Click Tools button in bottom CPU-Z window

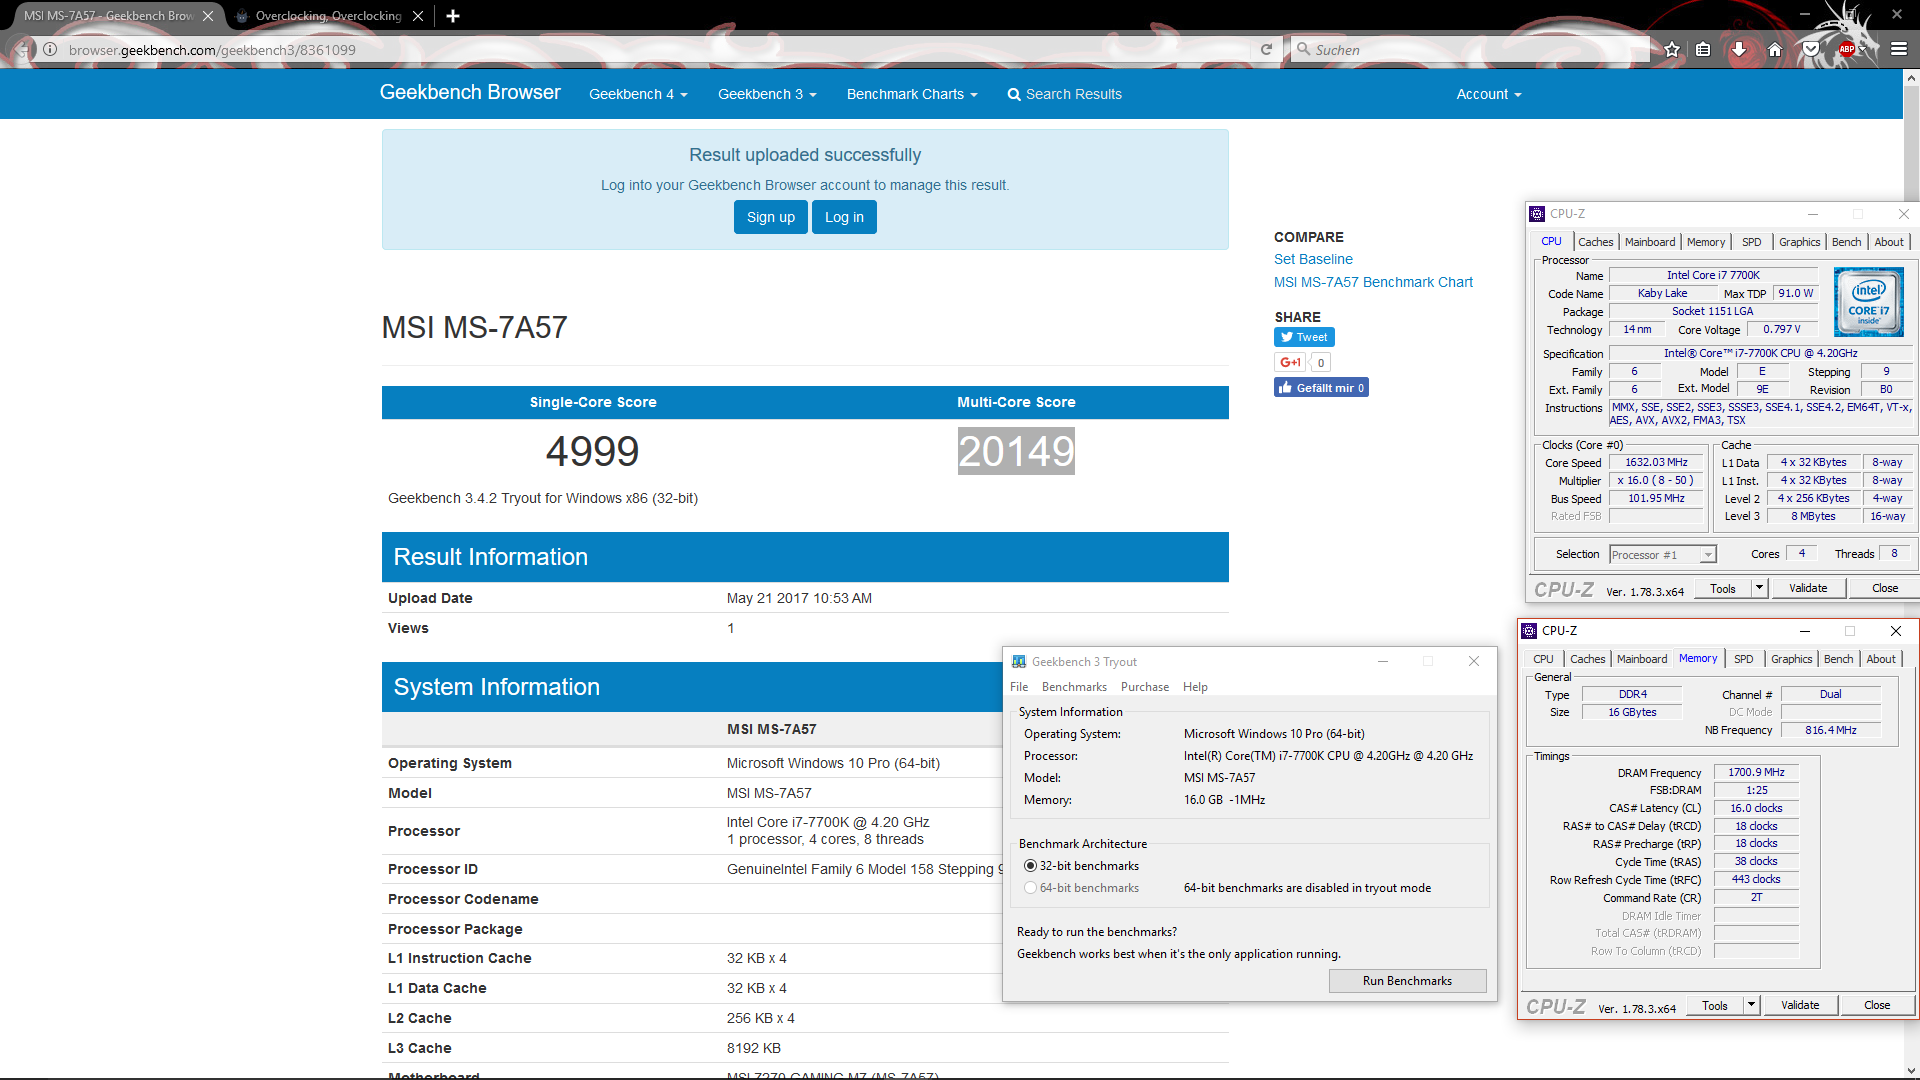1715,1005
